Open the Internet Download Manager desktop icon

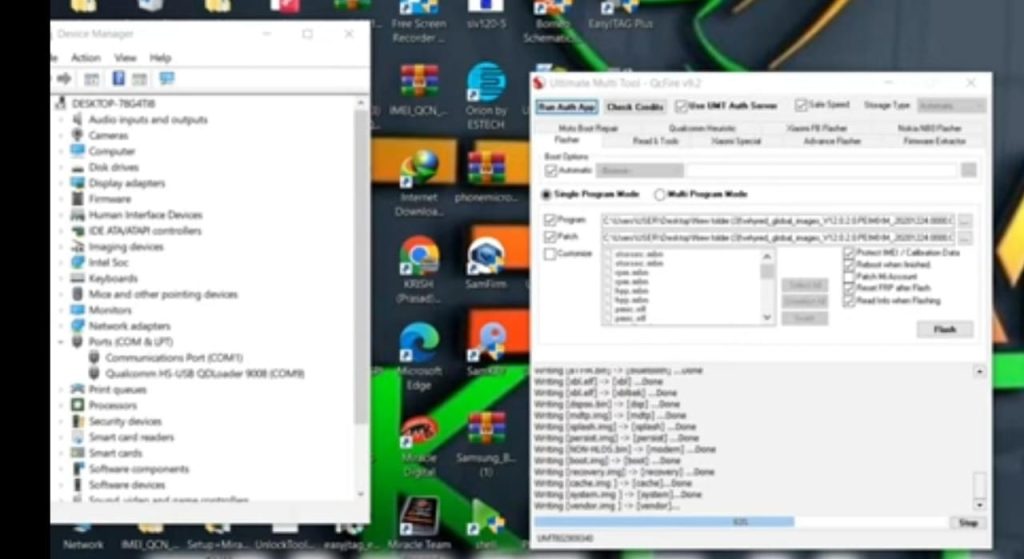418,167
